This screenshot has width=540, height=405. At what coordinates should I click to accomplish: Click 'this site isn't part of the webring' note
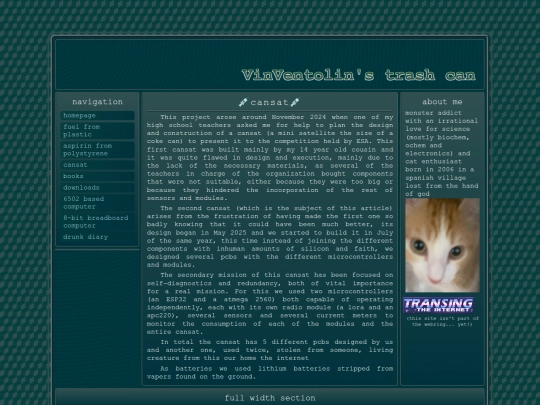click(443, 321)
